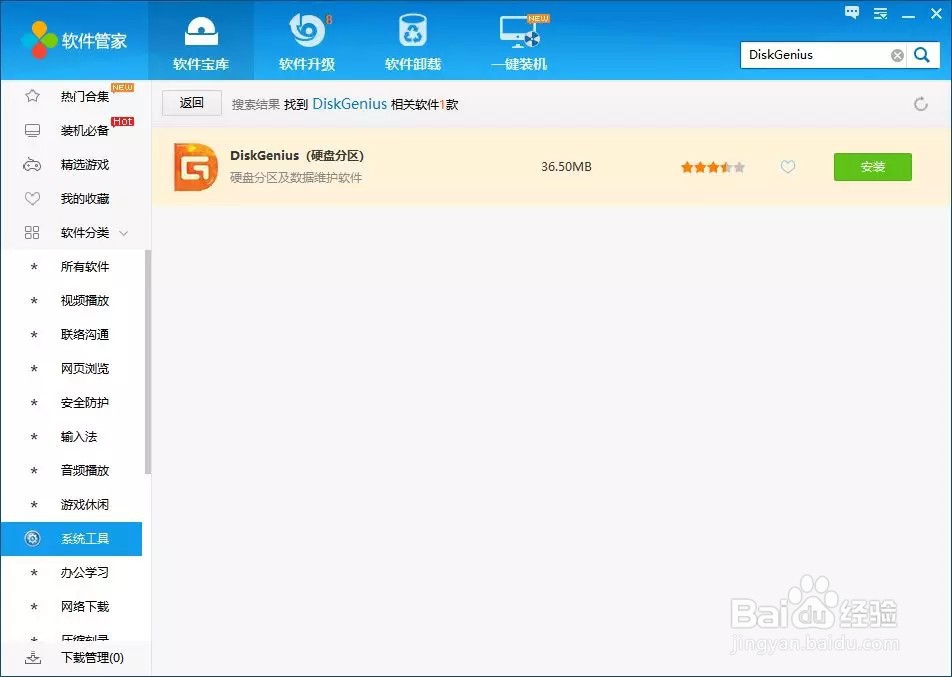
Task: Open the 一键装机 one-click setup tab
Action: coord(519,40)
